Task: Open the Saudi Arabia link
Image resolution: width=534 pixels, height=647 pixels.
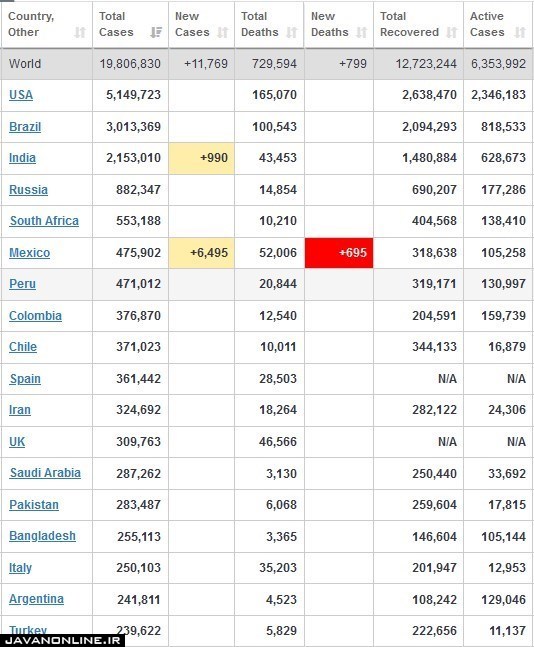Action: coord(45,473)
